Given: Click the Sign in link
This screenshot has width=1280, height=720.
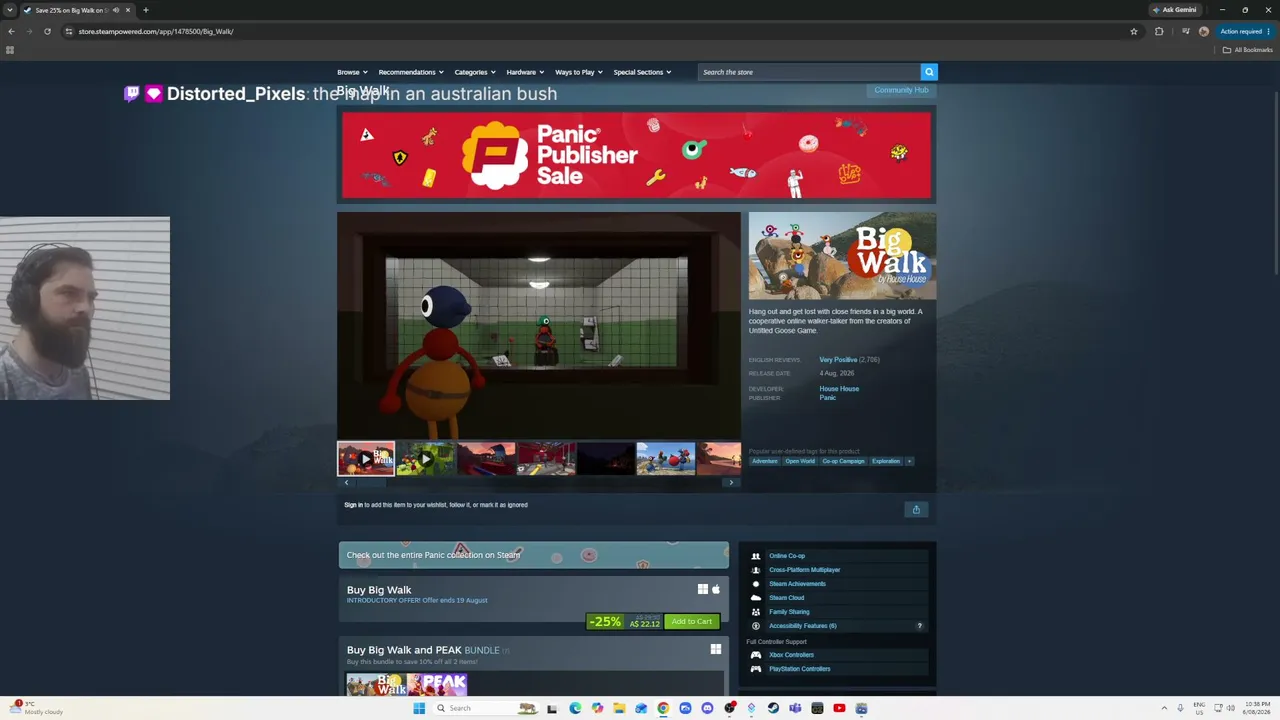Looking at the screenshot, I should click(x=353, y=505).
